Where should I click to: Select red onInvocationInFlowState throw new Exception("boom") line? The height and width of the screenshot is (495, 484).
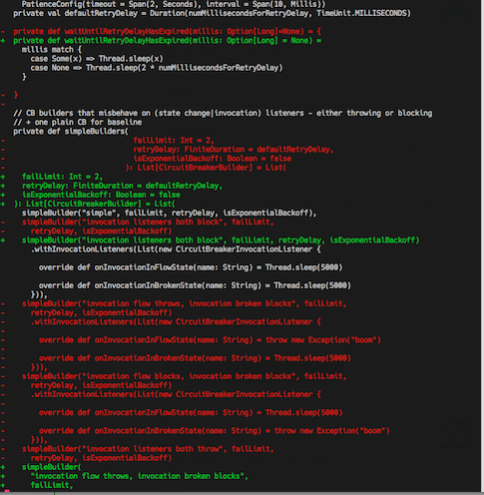pyautogui.click(x=210, y=340)
